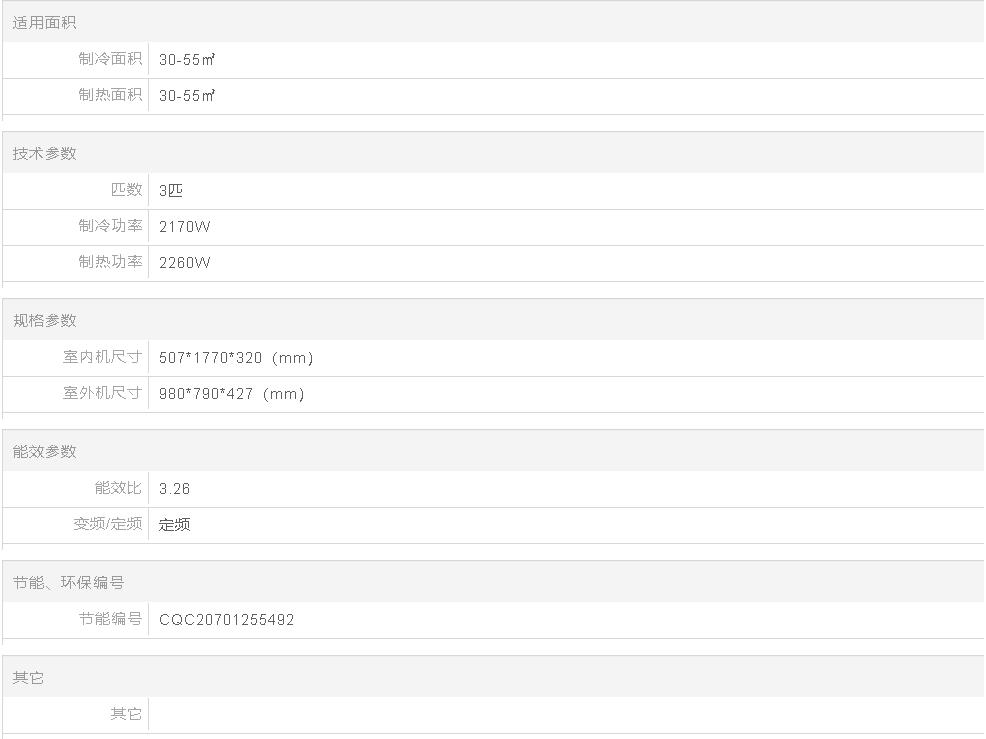Image resolution: width=986 pixels, height=739 pixels.
Task: Click the 节能、环保编号 section header
Action: [x=68, y=582]
